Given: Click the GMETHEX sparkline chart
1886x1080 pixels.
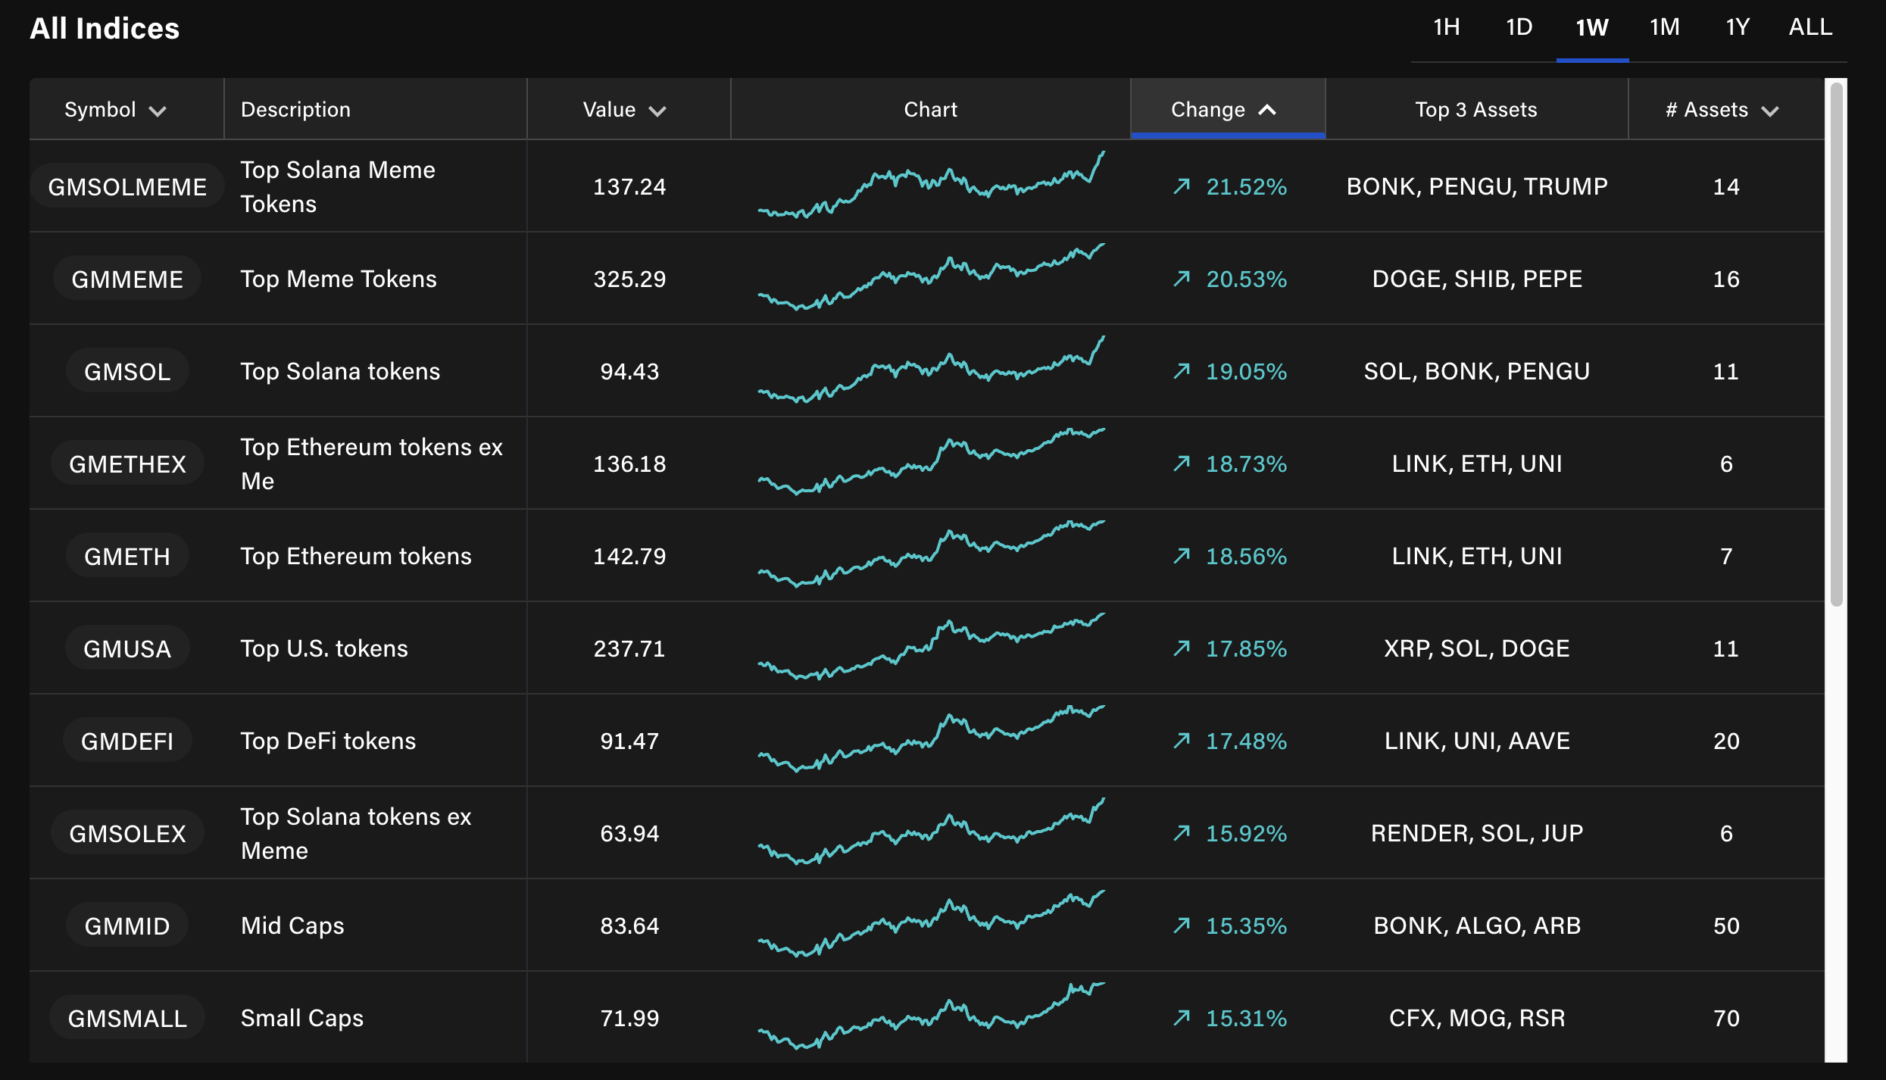Looking at the screenshot, I should [x=931, y=462].
